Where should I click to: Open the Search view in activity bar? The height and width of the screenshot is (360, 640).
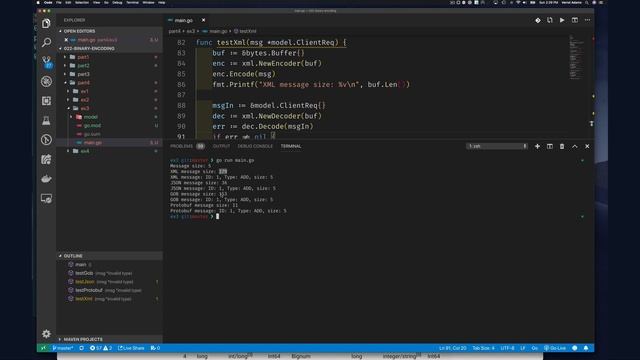[x=46, y=42]
